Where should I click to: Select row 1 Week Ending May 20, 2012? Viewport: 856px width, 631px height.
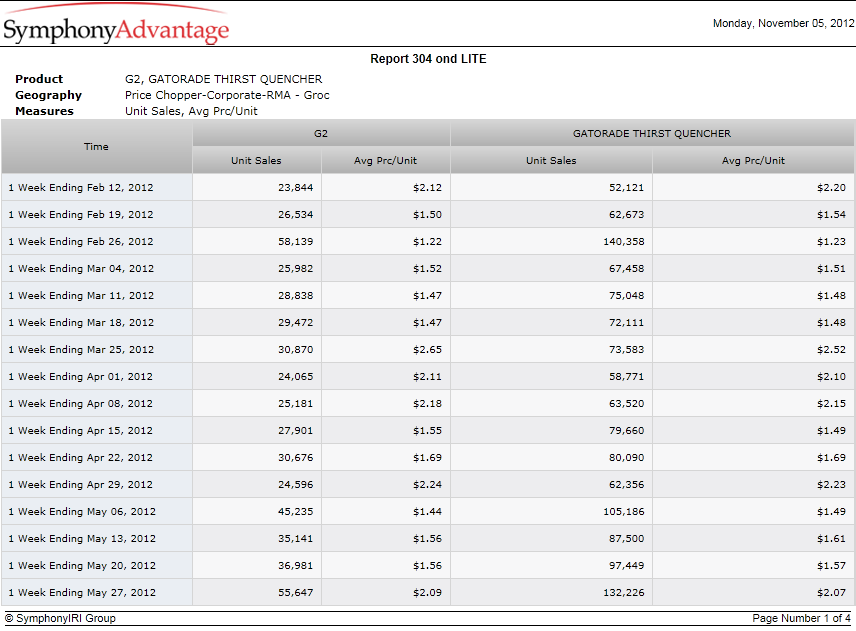(x=428, y=565)
